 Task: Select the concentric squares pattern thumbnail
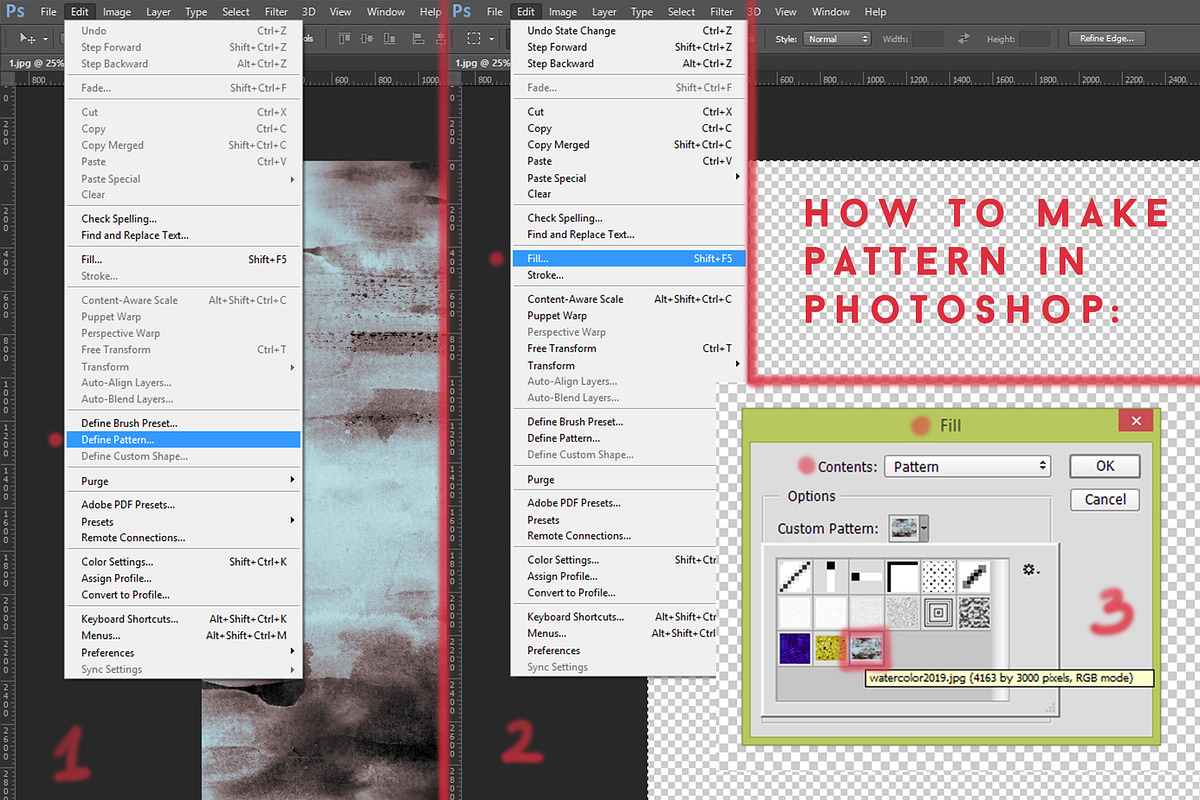click(938, 612)
